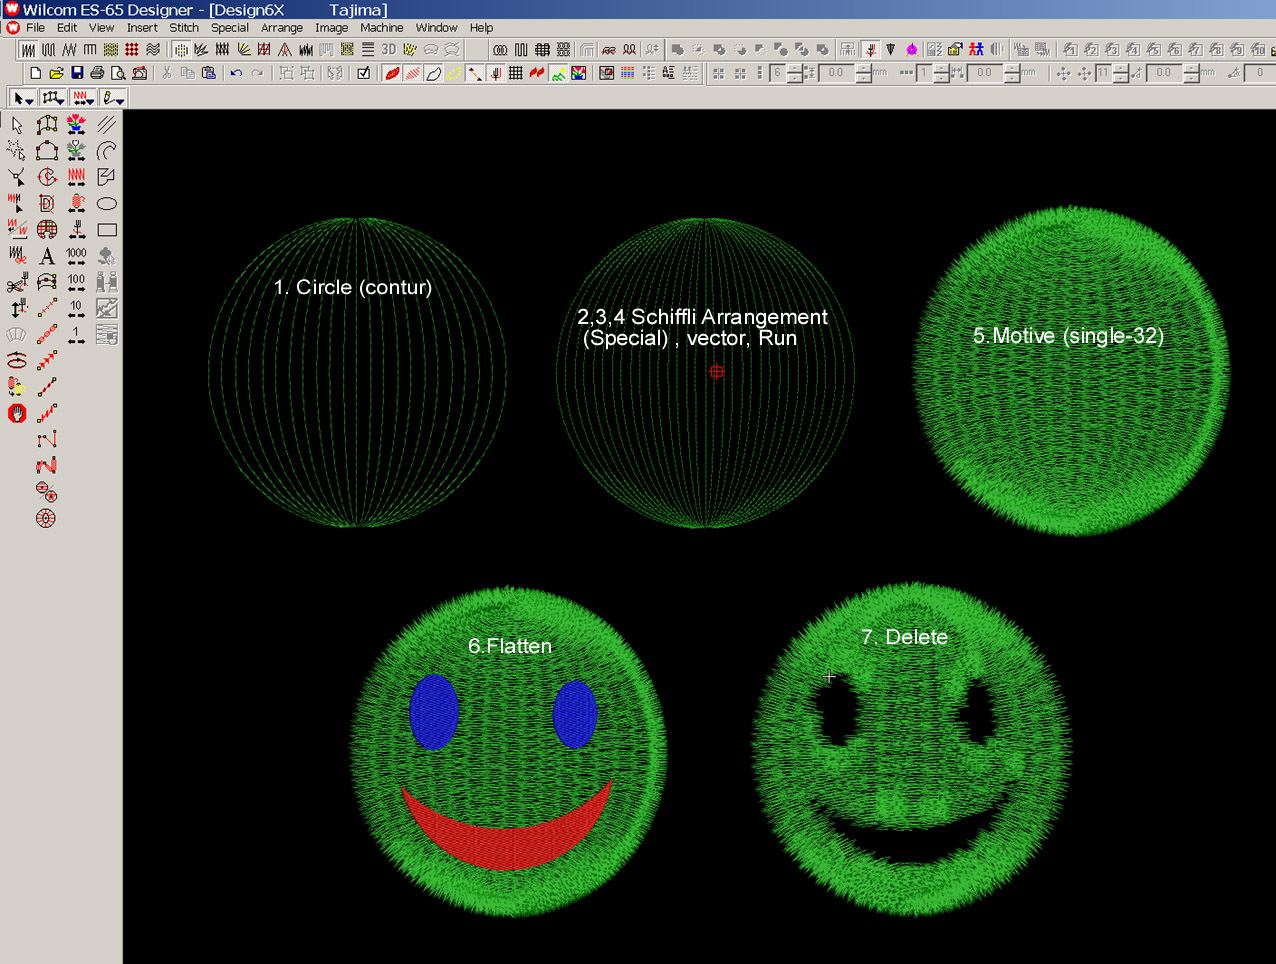Select the Lettering 'A' tool
Viewport: 1276px width, 964px height.
47,256
